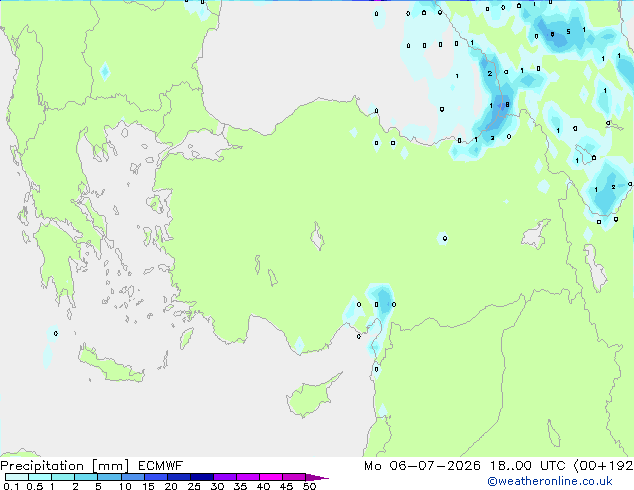
Task: Choose the 15–20 mm legend swatch
Action: coord(156,477)
